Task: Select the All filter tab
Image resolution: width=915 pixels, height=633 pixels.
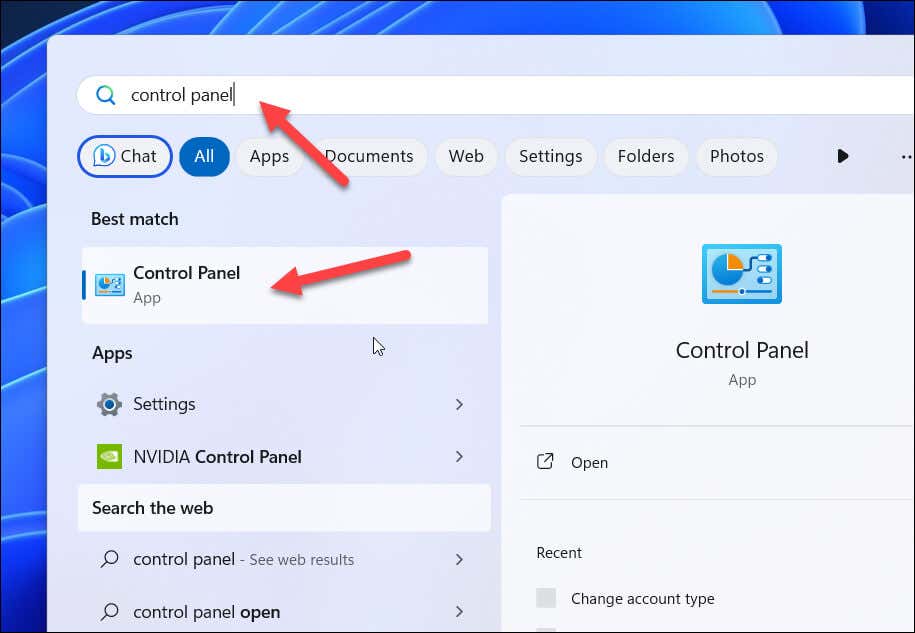Action: coord(204,156)
